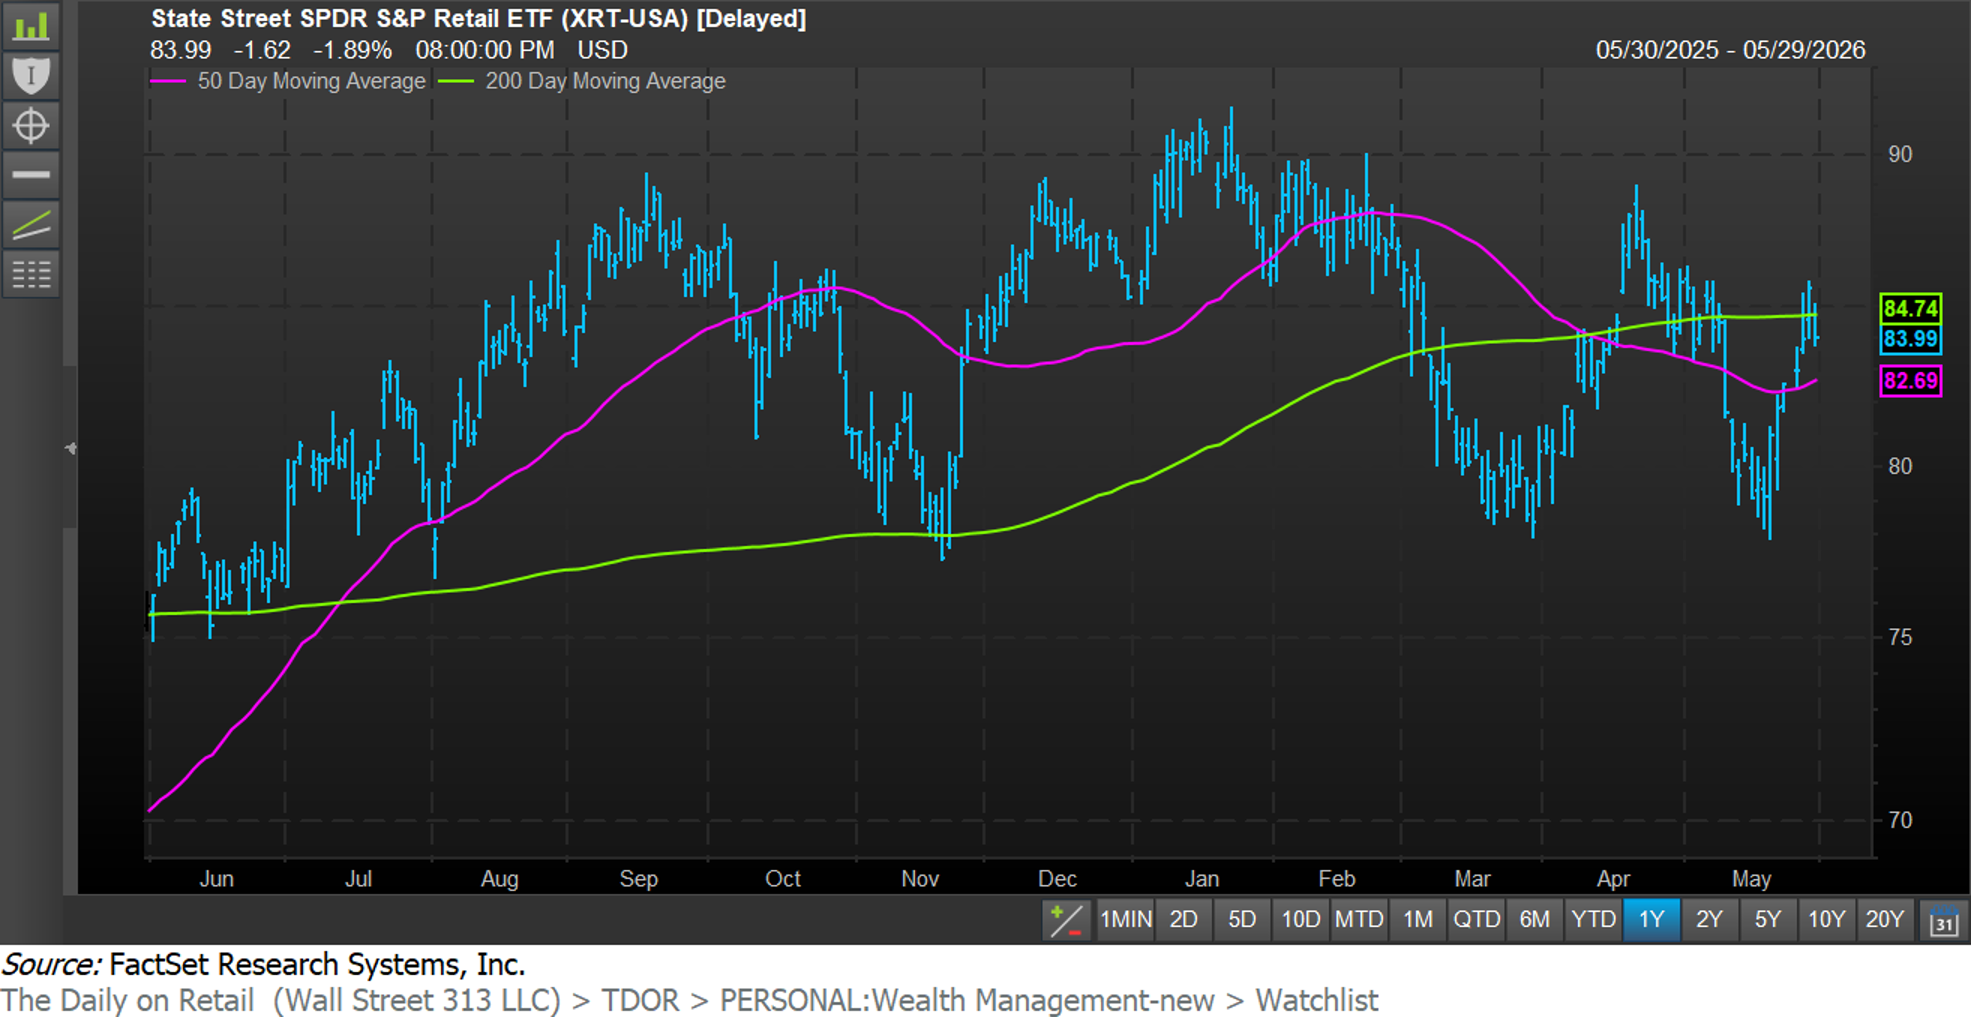Image resolution: width=1971 pixels, height=1017 pixels.
Task: Select the 1M time range
Action: [1418, 919]
